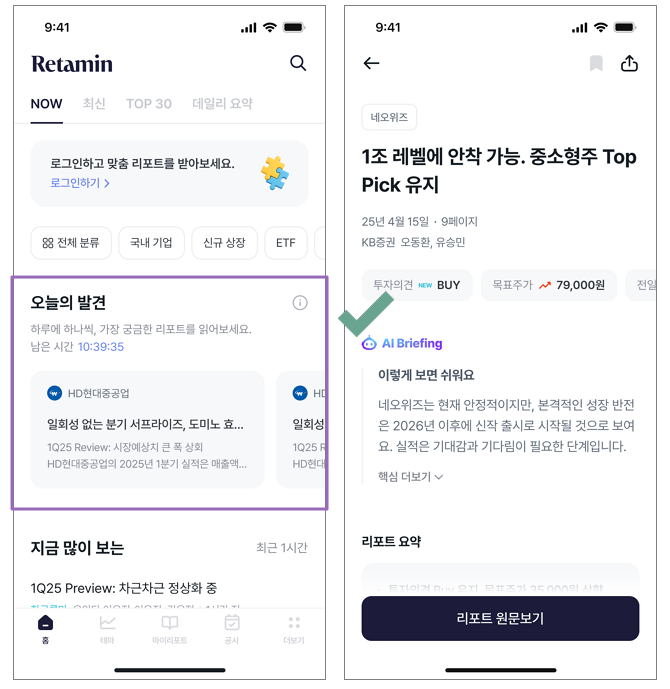The image size is (670, 689).
Task: Switch to the 최신 tab
Action: (x=94, y=104)
